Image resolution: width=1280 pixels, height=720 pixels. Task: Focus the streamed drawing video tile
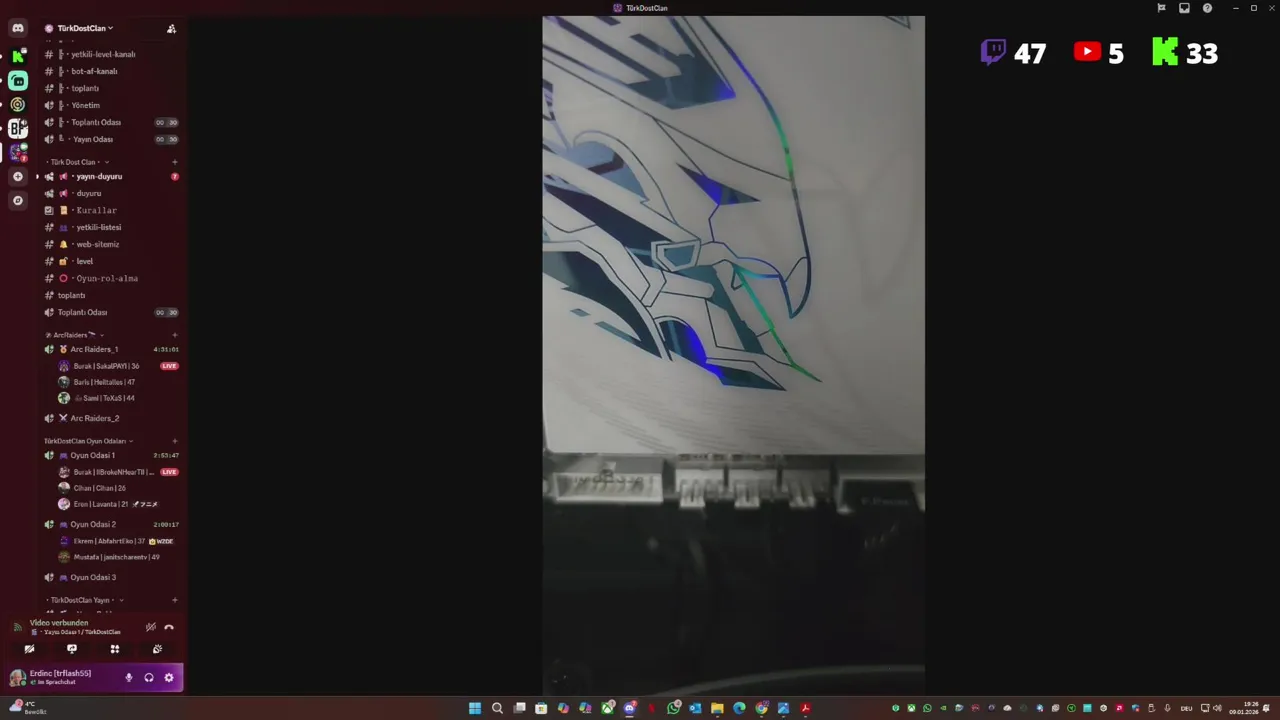point(733,355)
